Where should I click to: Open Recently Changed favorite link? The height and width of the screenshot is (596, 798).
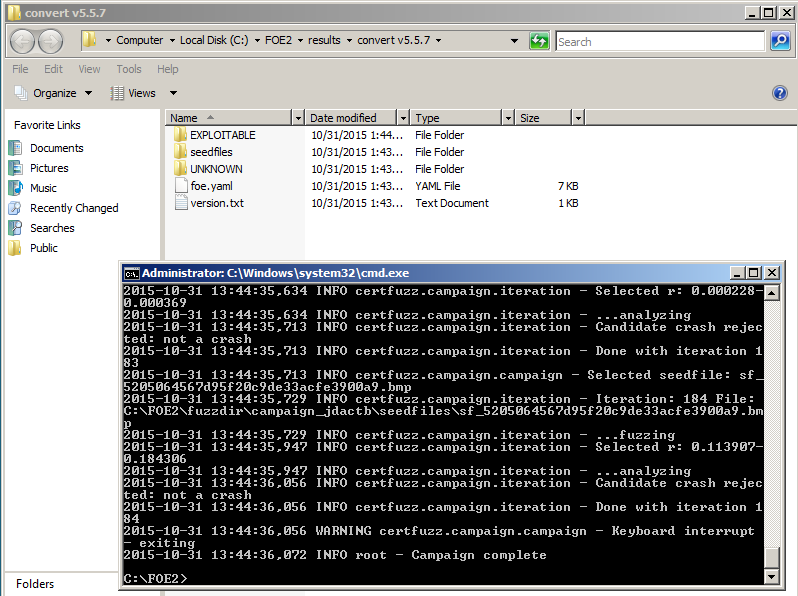(74, 208)
